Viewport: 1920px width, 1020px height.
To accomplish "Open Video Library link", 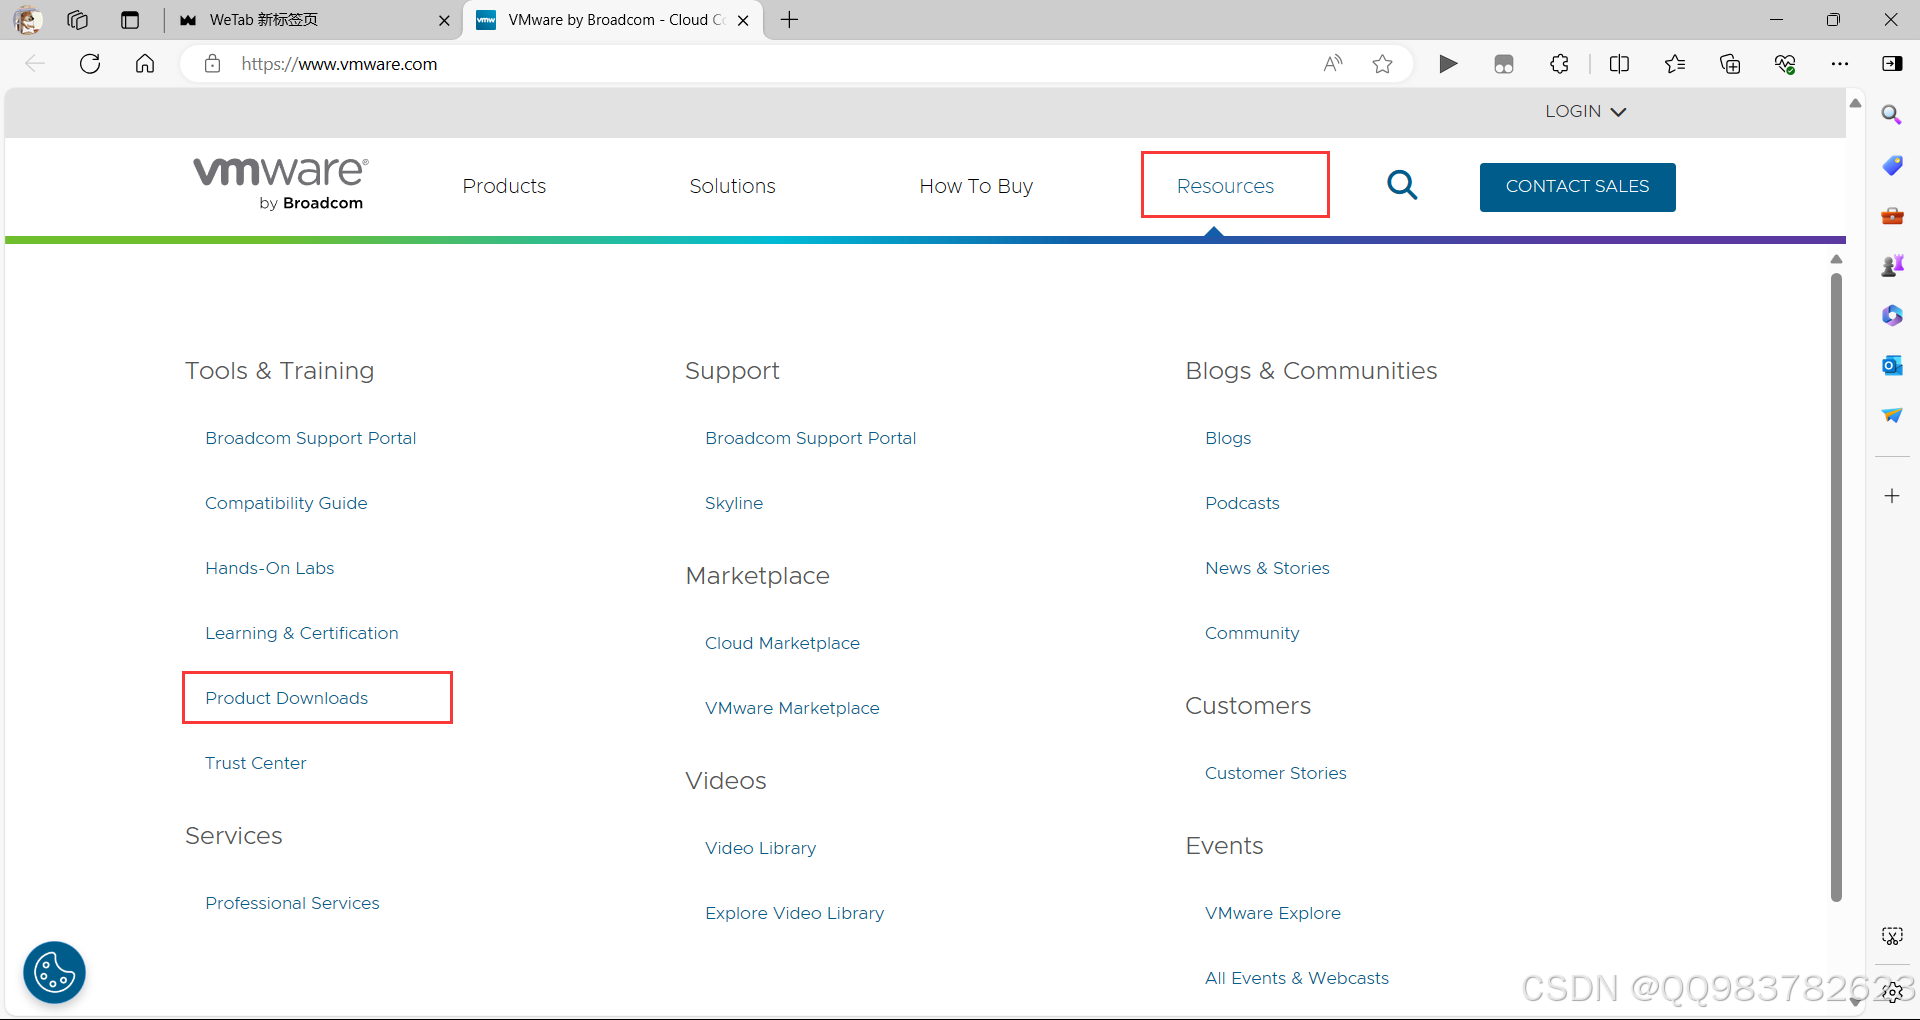I will (x=761, y=848).
